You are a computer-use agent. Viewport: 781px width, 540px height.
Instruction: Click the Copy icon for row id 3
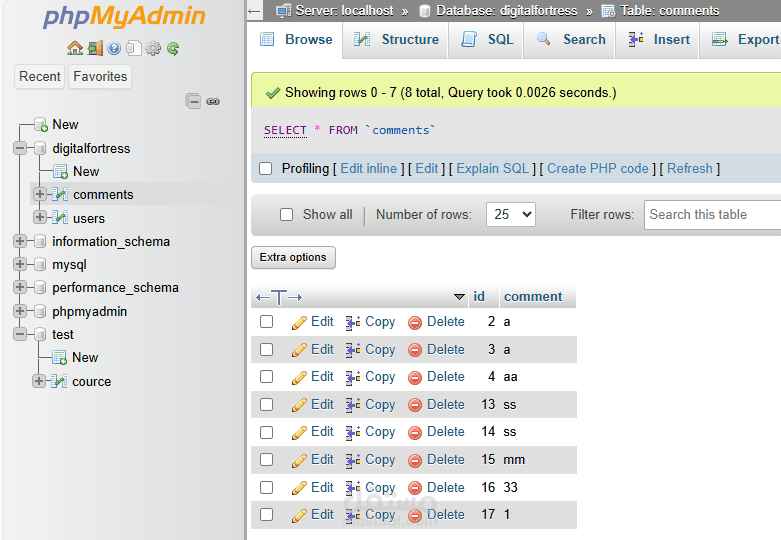pos(353,350)
